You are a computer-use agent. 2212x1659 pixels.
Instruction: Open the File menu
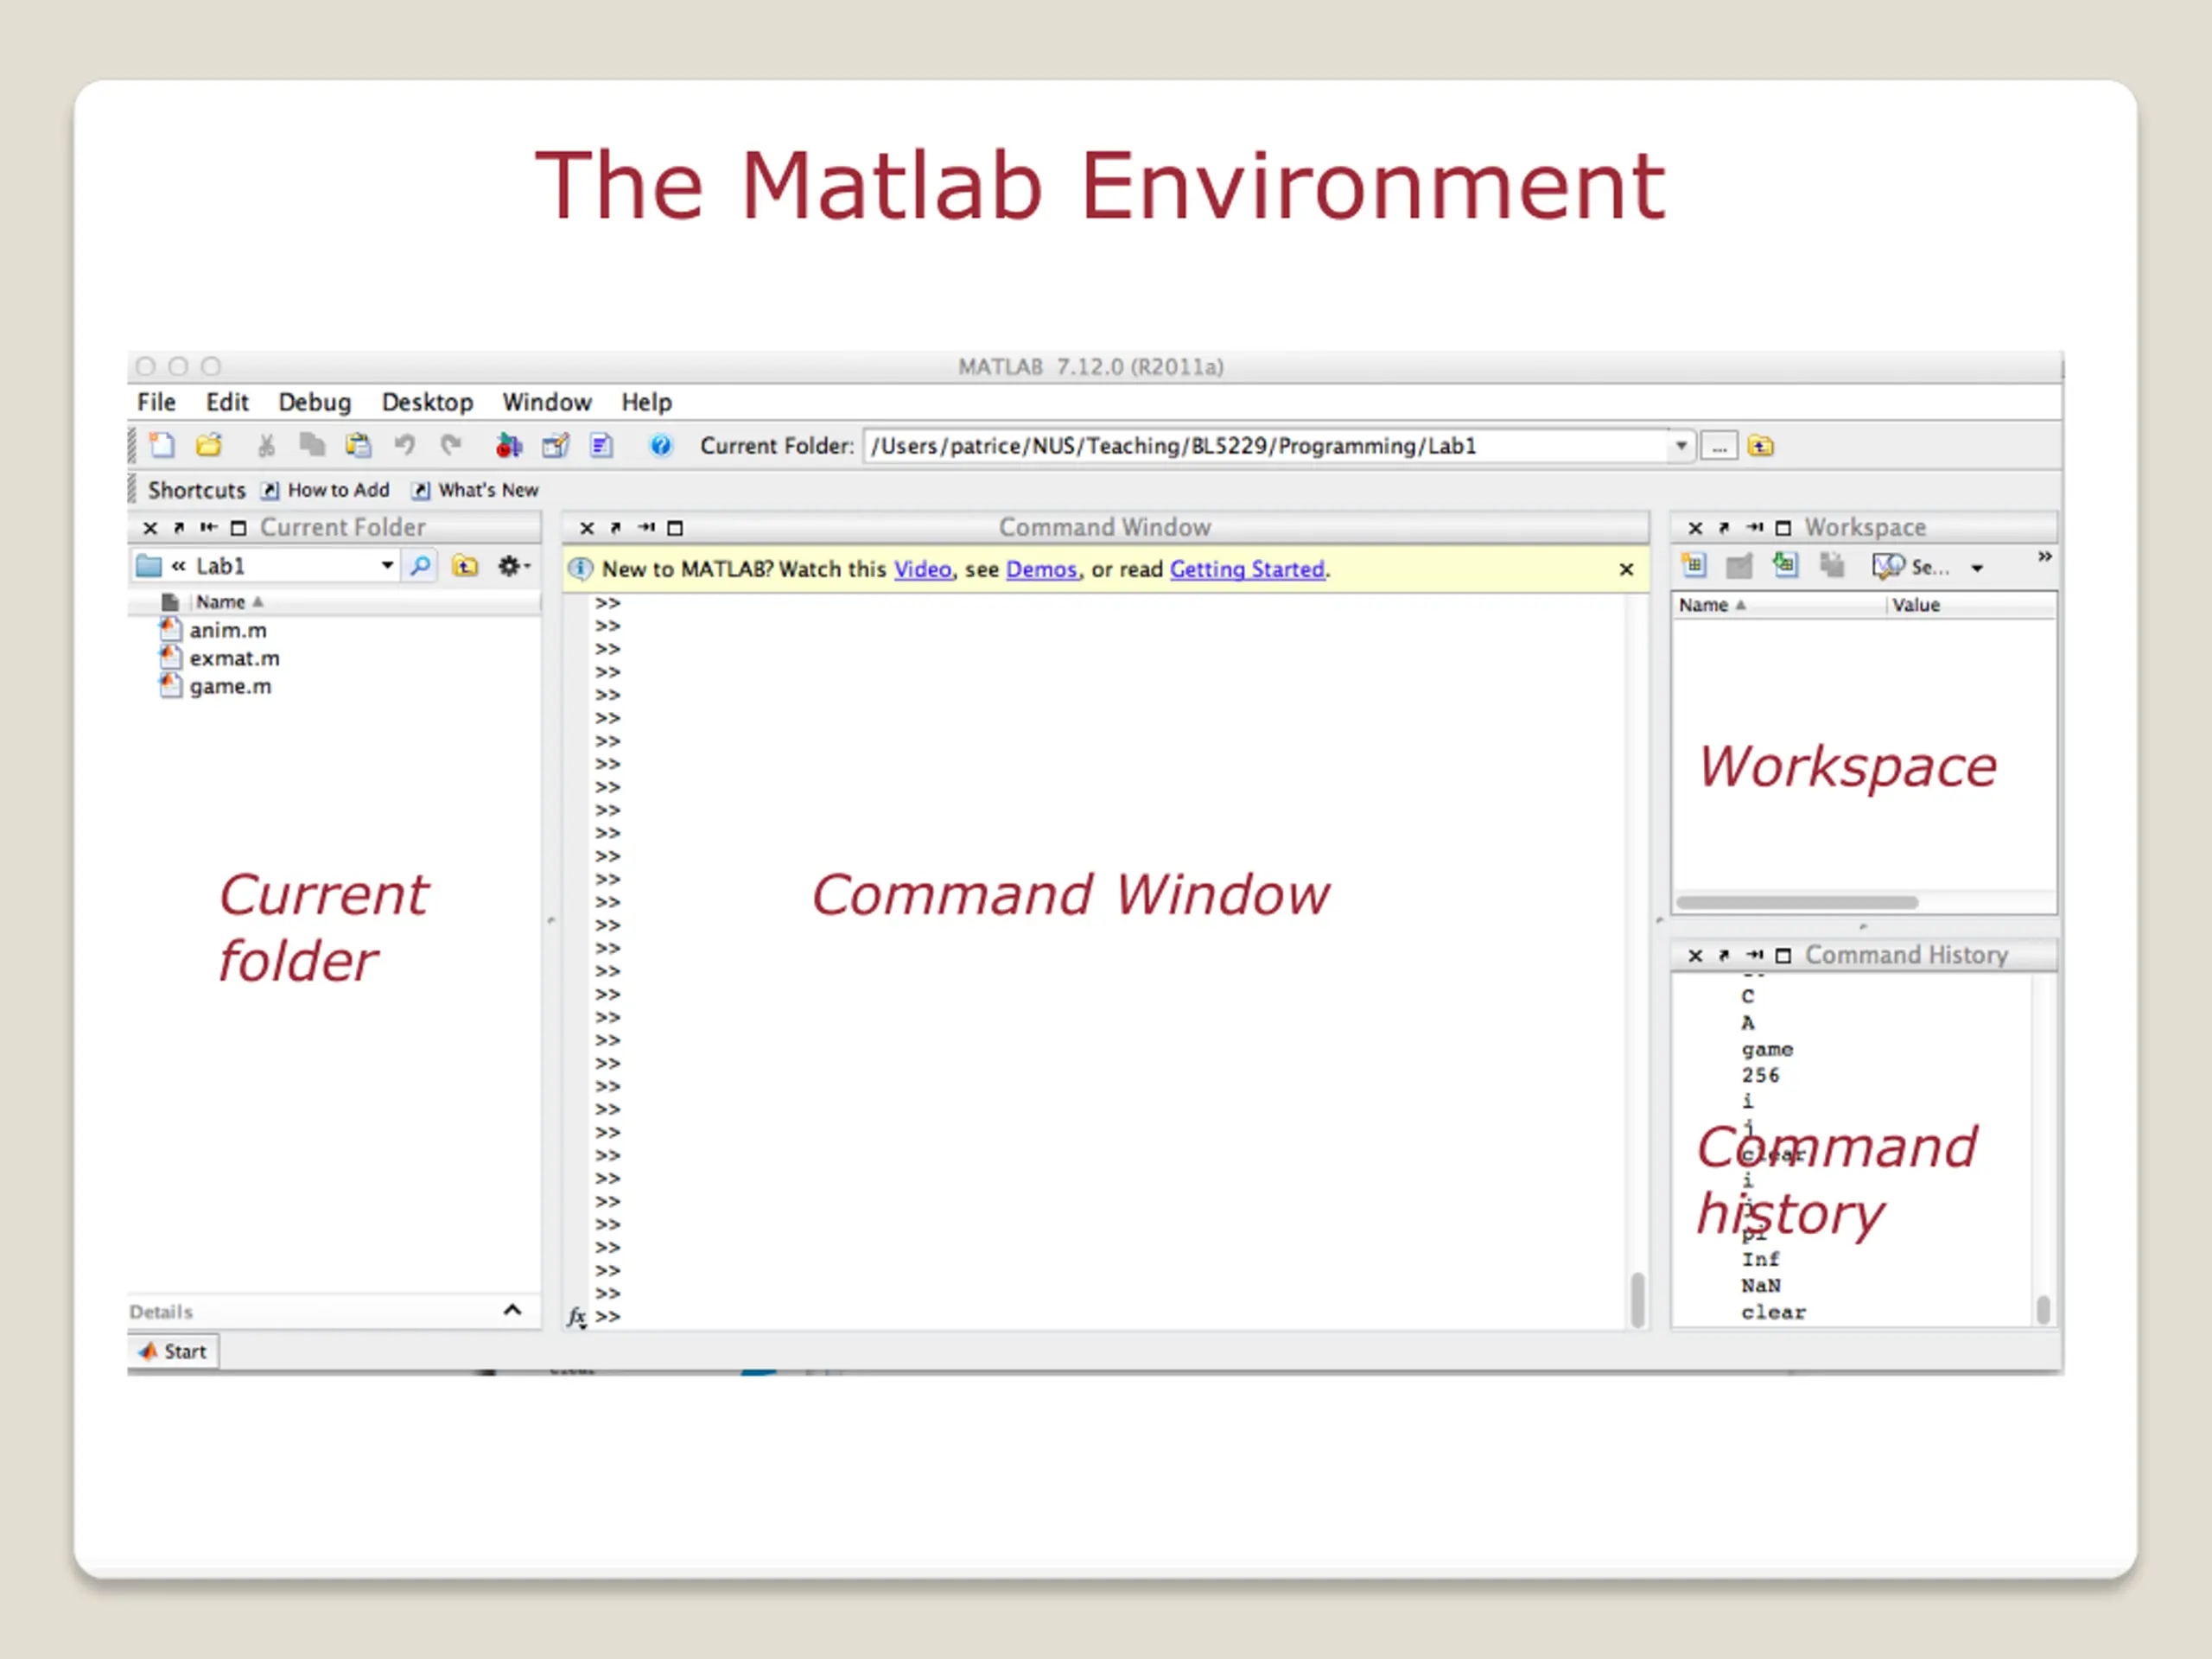[156, 402]
